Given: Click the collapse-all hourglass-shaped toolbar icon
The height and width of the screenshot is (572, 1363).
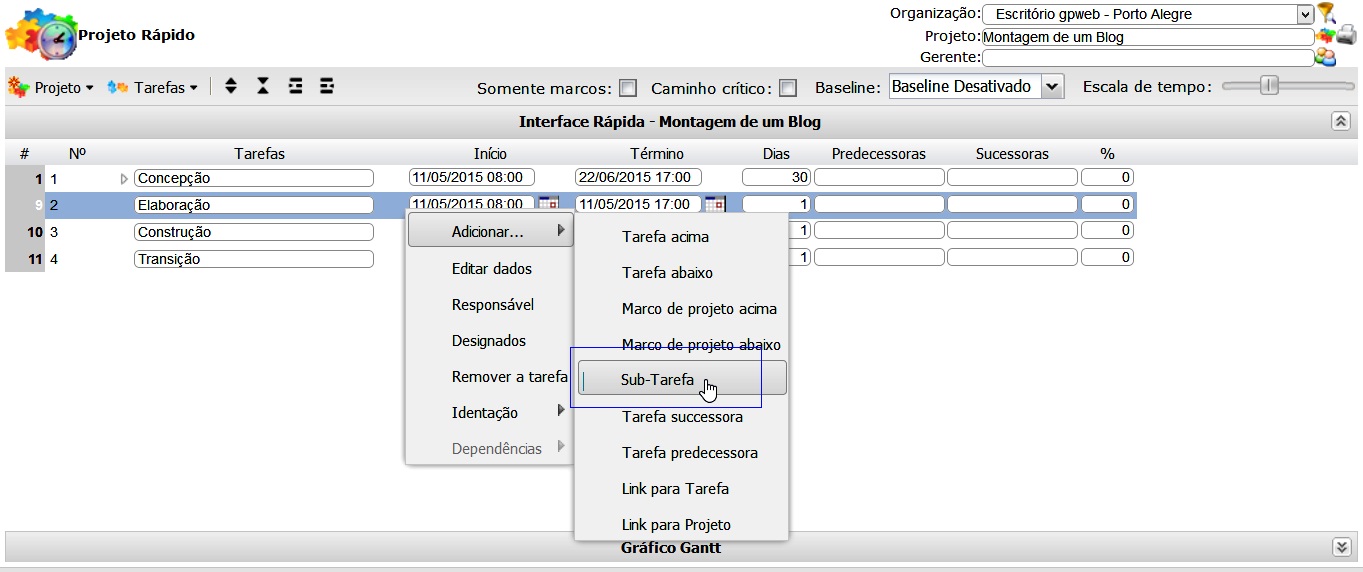Looking at the screenshot, I should 263,87.
